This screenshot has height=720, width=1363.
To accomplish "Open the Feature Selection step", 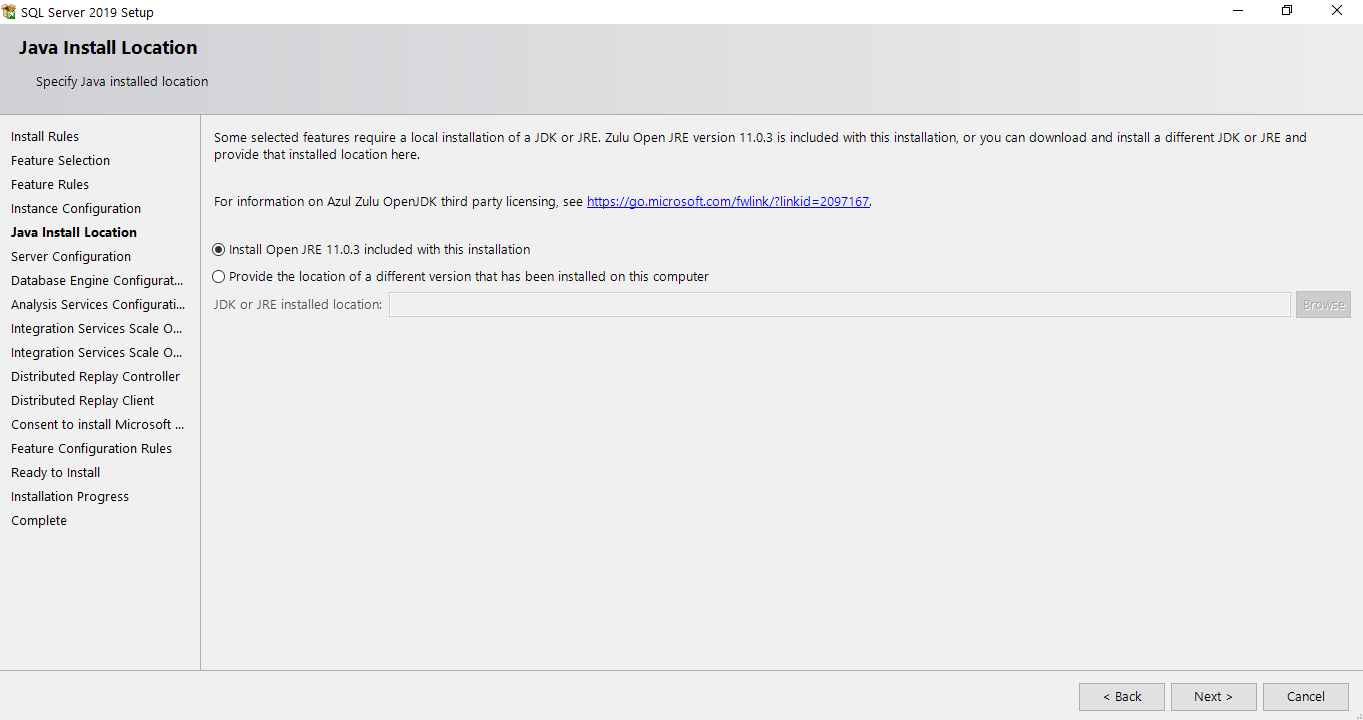I will pyautogui.click(x=60, y=161).
